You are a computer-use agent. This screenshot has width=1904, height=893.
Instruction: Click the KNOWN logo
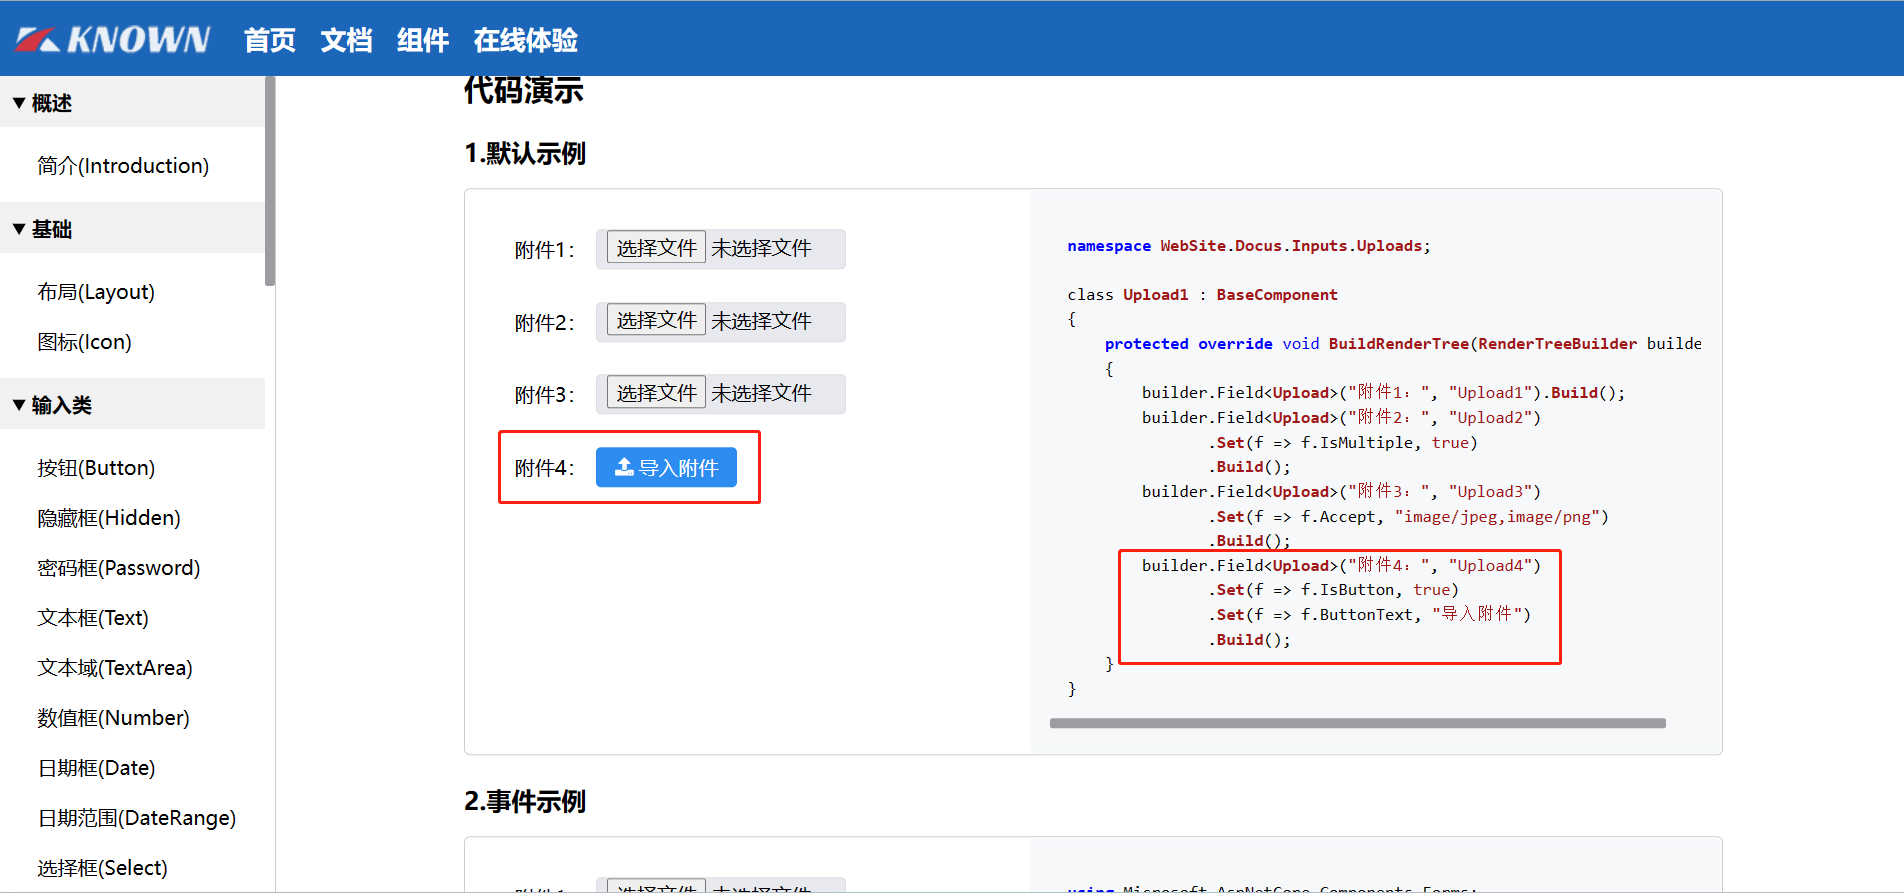point(113,40)
